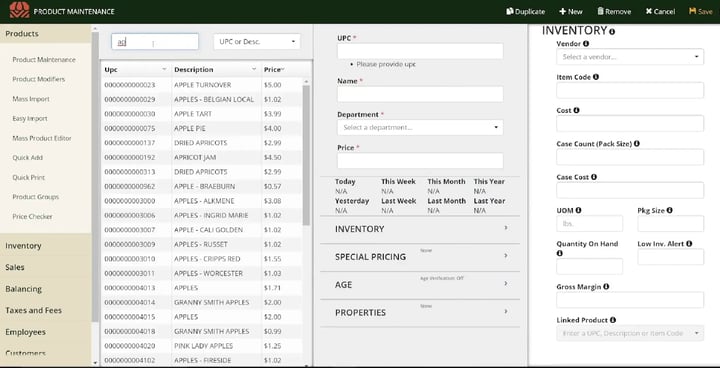Open the UPC or Desc. search type dropdown
This screenshot has height=368, width=720.
pyautogui.click(x=257, y=42)
